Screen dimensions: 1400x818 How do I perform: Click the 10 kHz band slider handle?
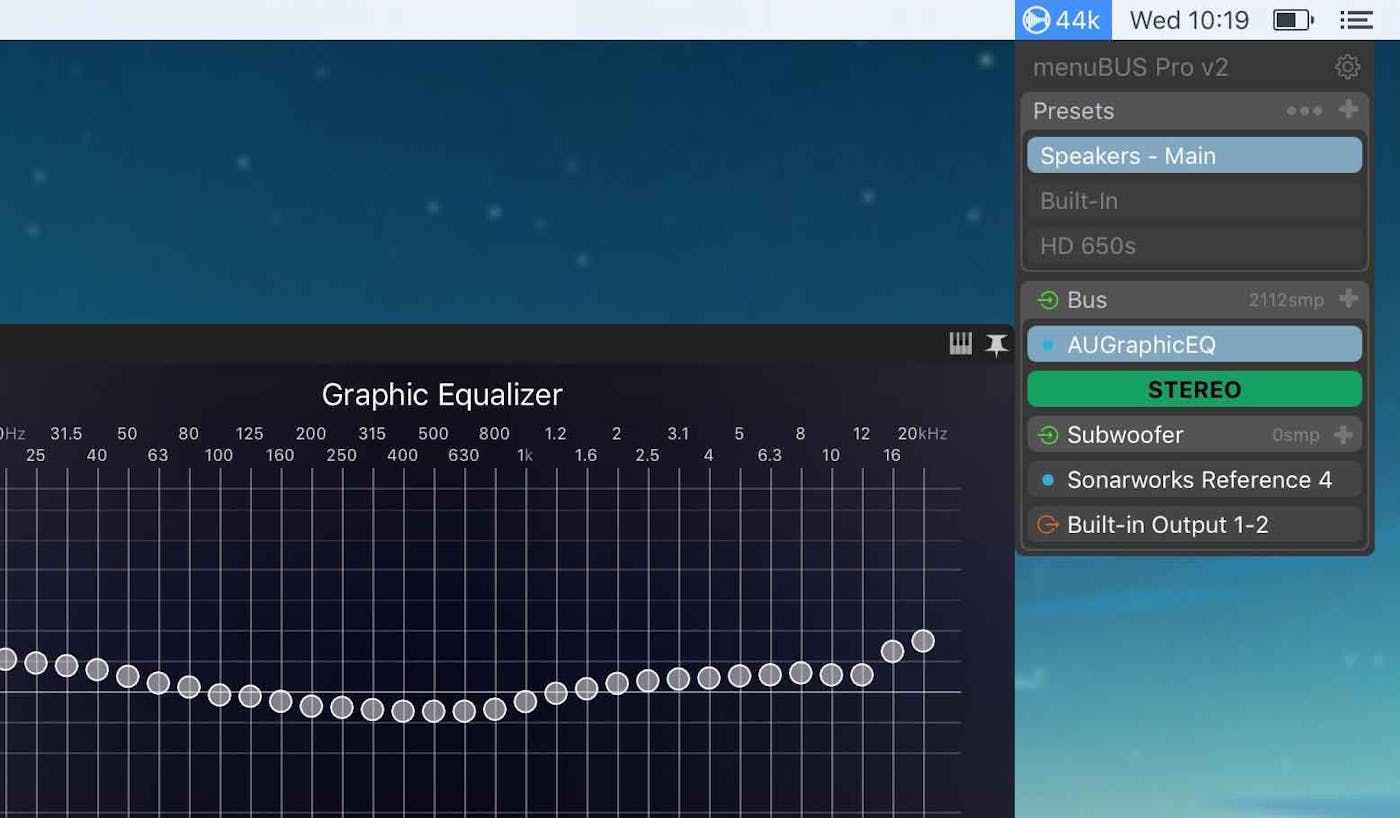(x=831, y=675)
